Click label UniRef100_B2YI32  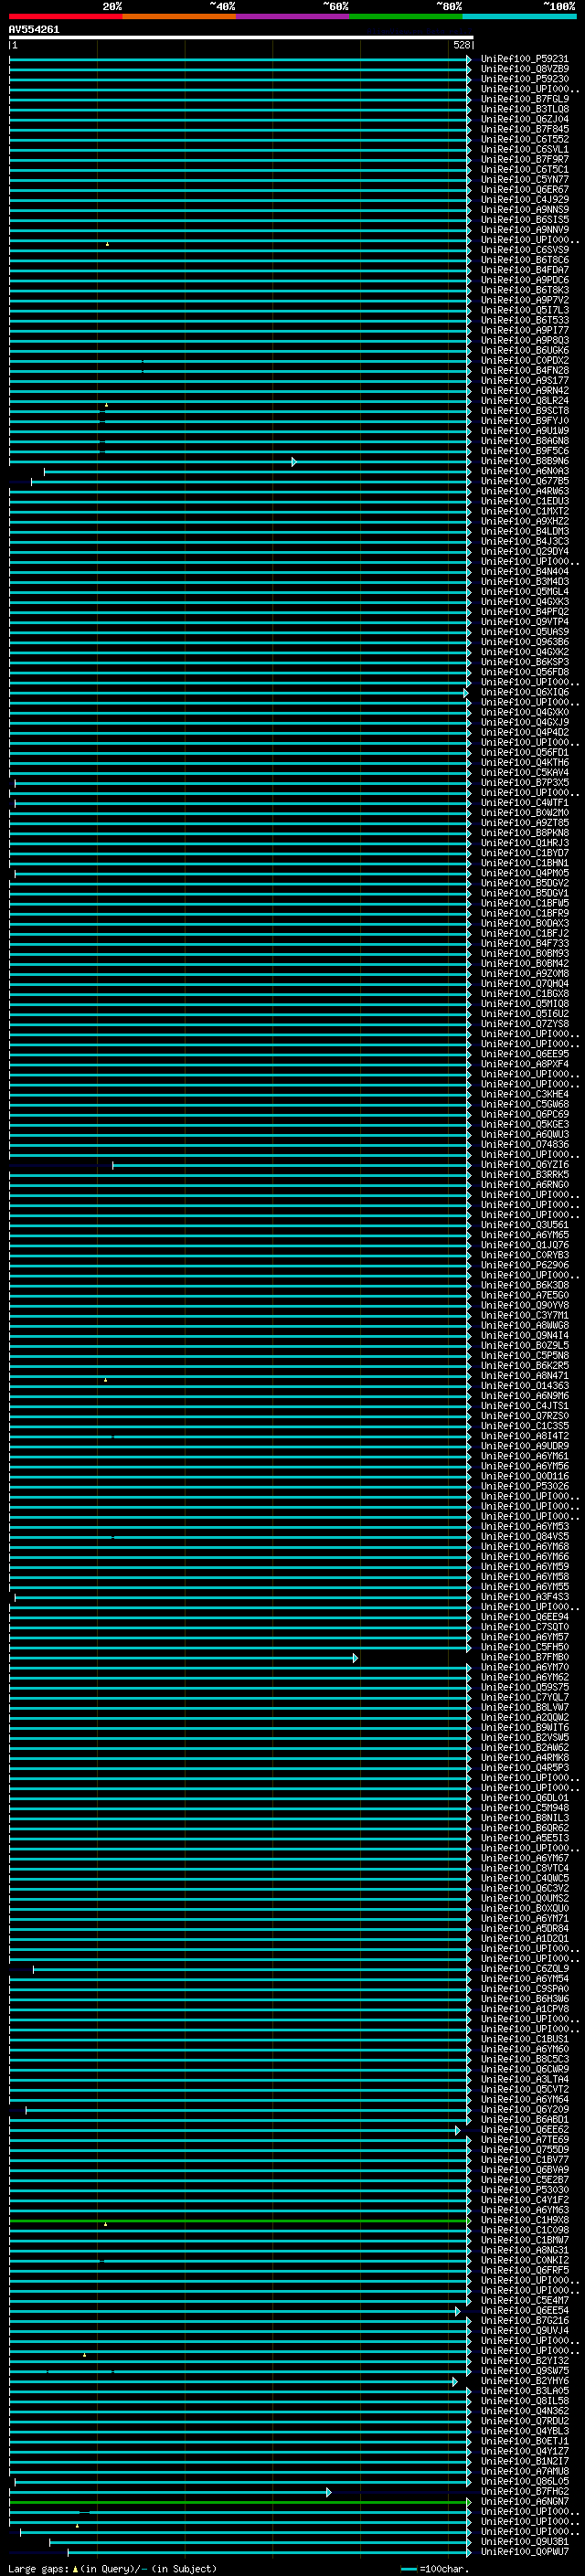point(524,2361)
